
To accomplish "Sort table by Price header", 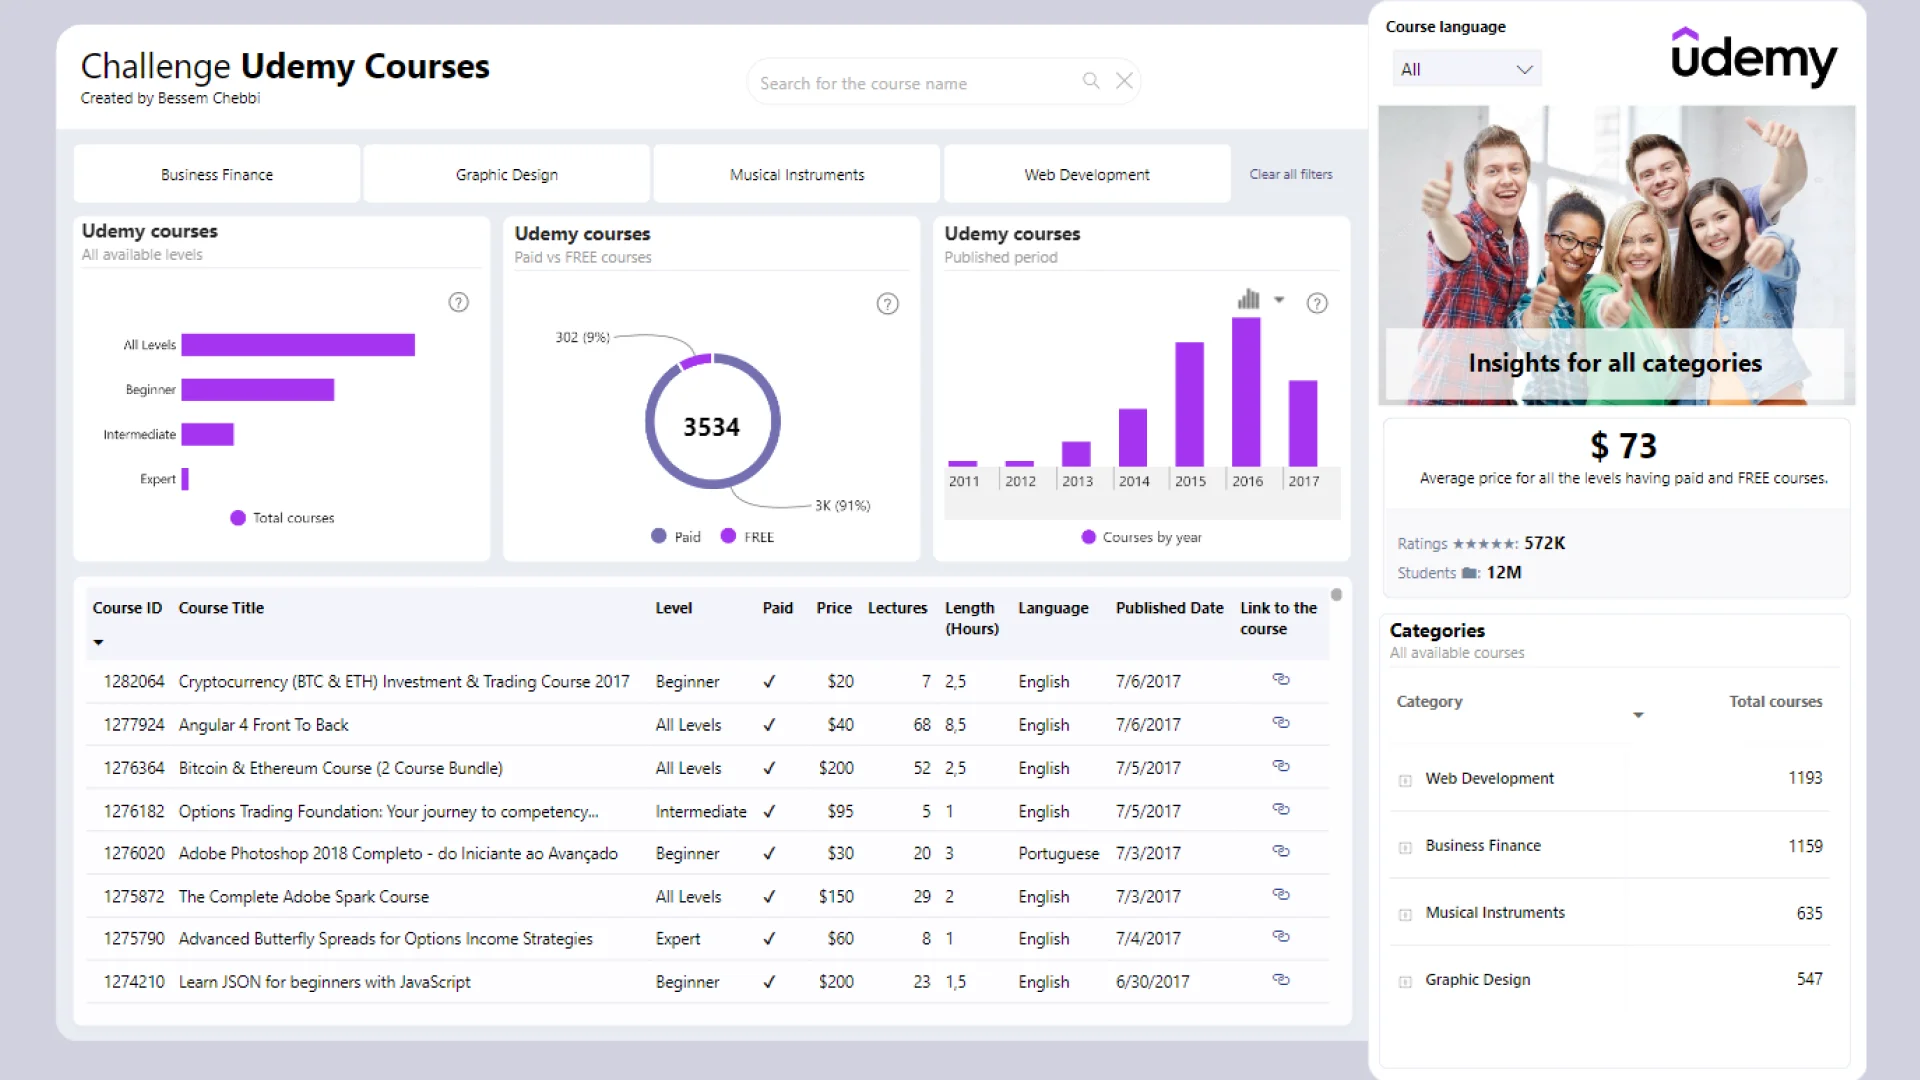I will coord(834,608).
